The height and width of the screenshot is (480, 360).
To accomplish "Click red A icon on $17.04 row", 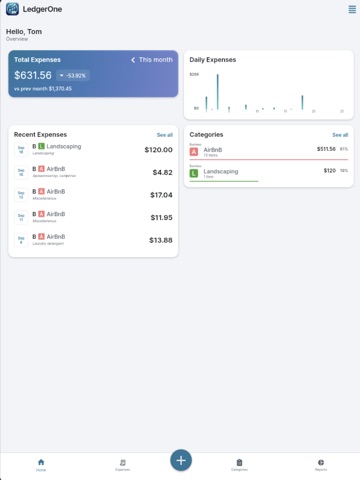I will (x=41, y=191).
